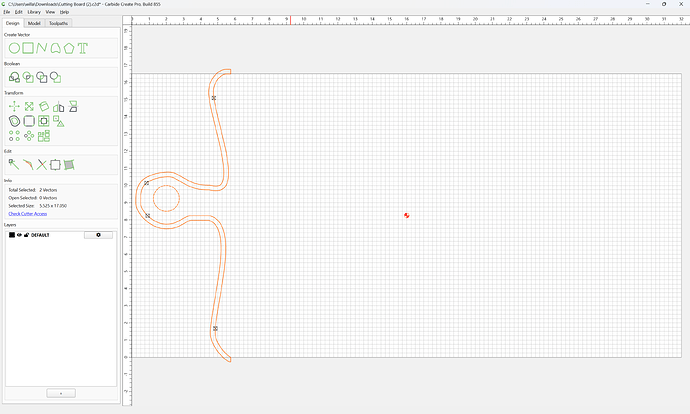Open the Offset Vectors tool
Image resolution: width=690 pixels, height=414 pixels.
[14, 121]
